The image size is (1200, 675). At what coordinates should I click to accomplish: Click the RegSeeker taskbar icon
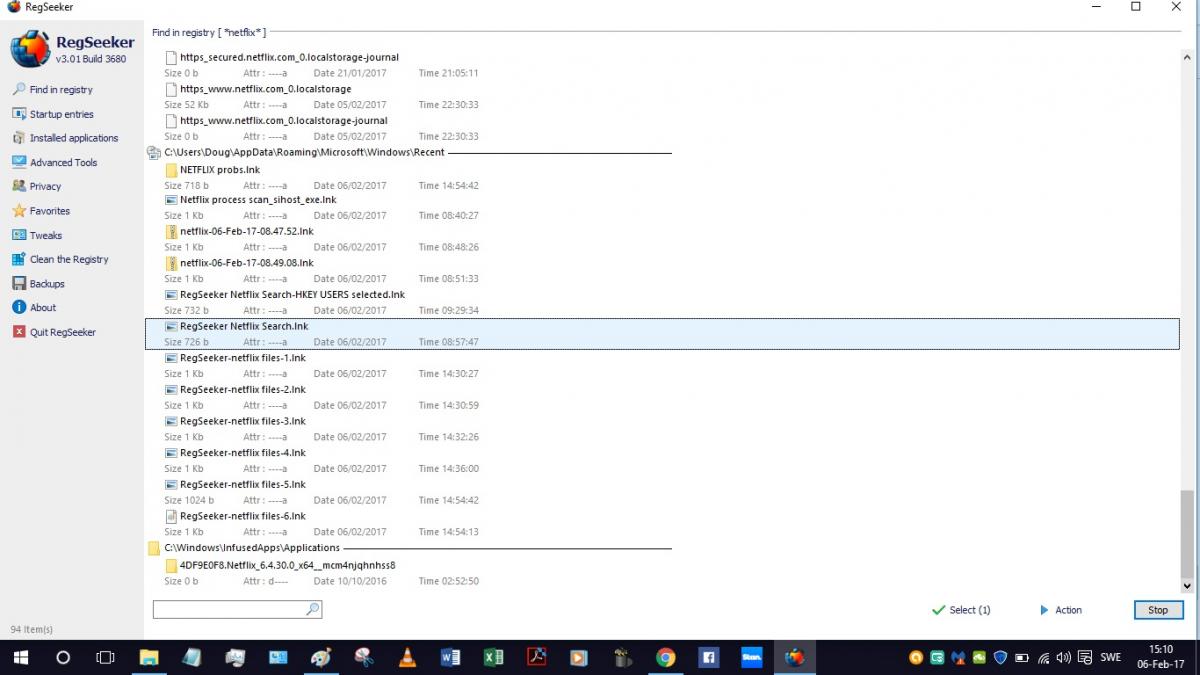[x=795, y=657]
